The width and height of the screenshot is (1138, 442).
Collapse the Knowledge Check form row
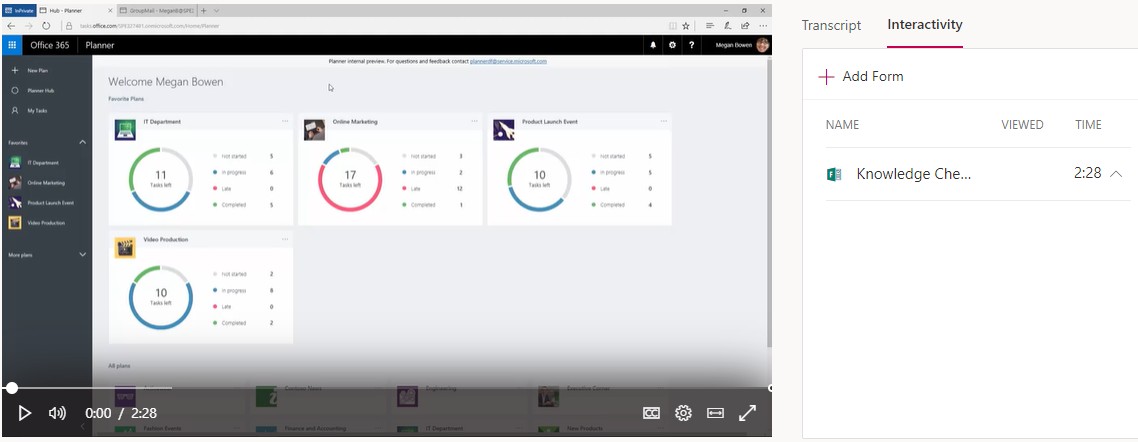point(1116,173)
